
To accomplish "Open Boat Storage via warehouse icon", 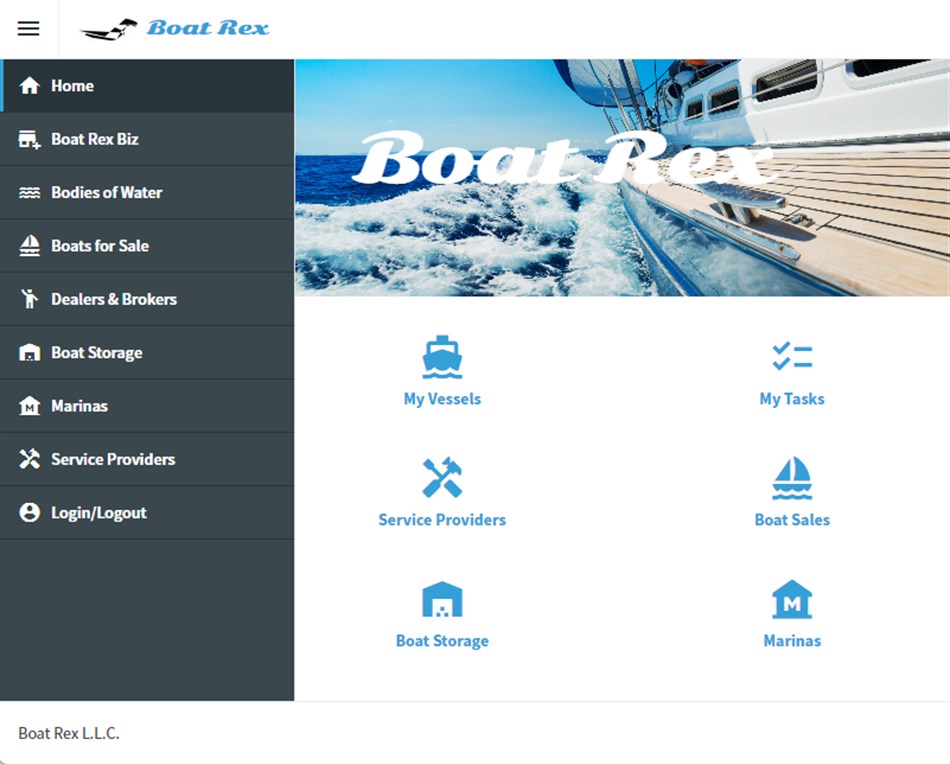I will point(442,598).
